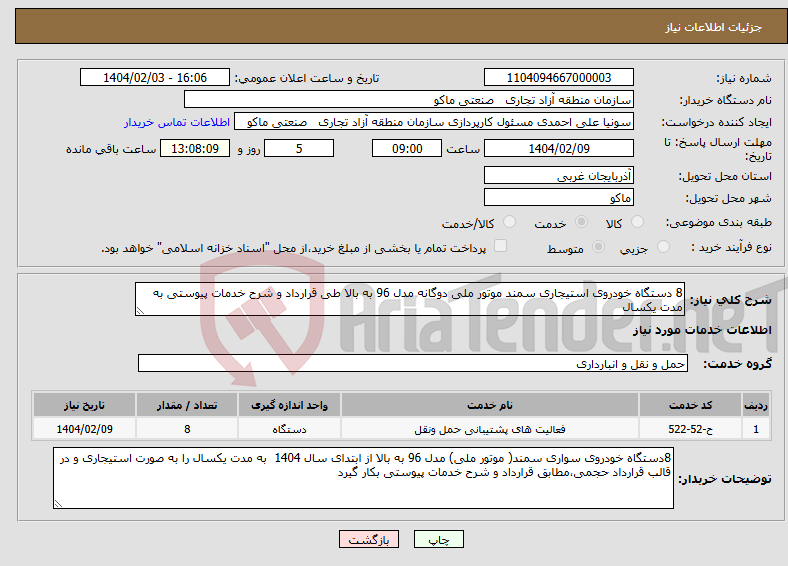
Task: Click the deadline date field 1404/02/09
Action: click(x=558, y=148)
